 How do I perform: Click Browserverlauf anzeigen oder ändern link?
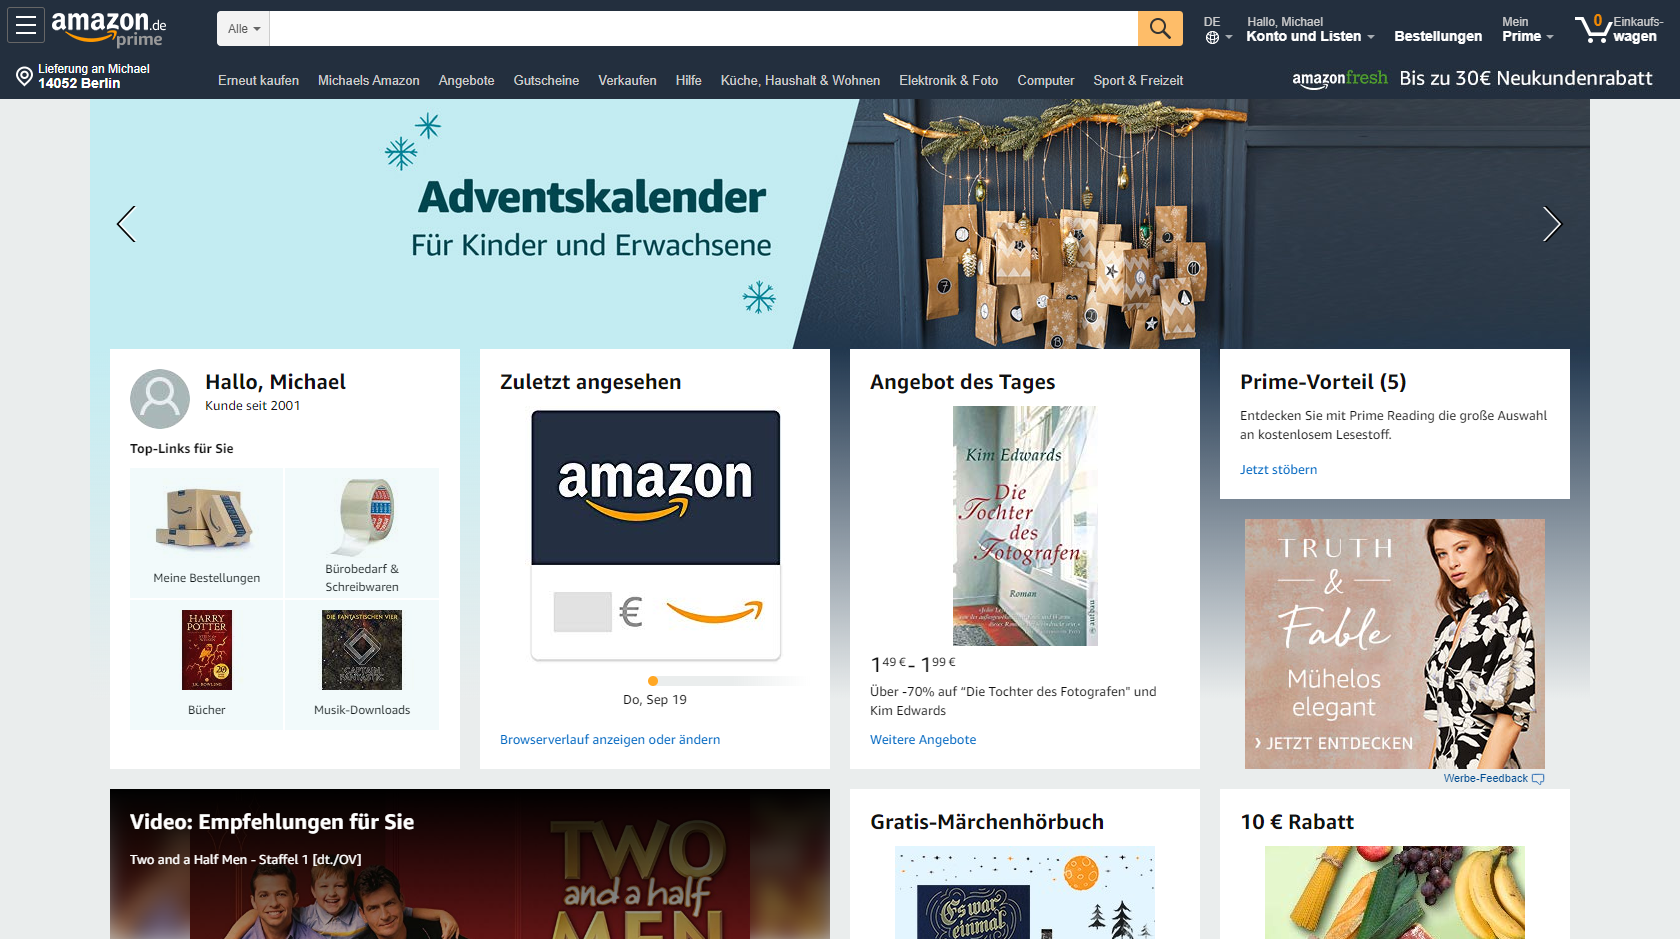[x=610, y=740]
